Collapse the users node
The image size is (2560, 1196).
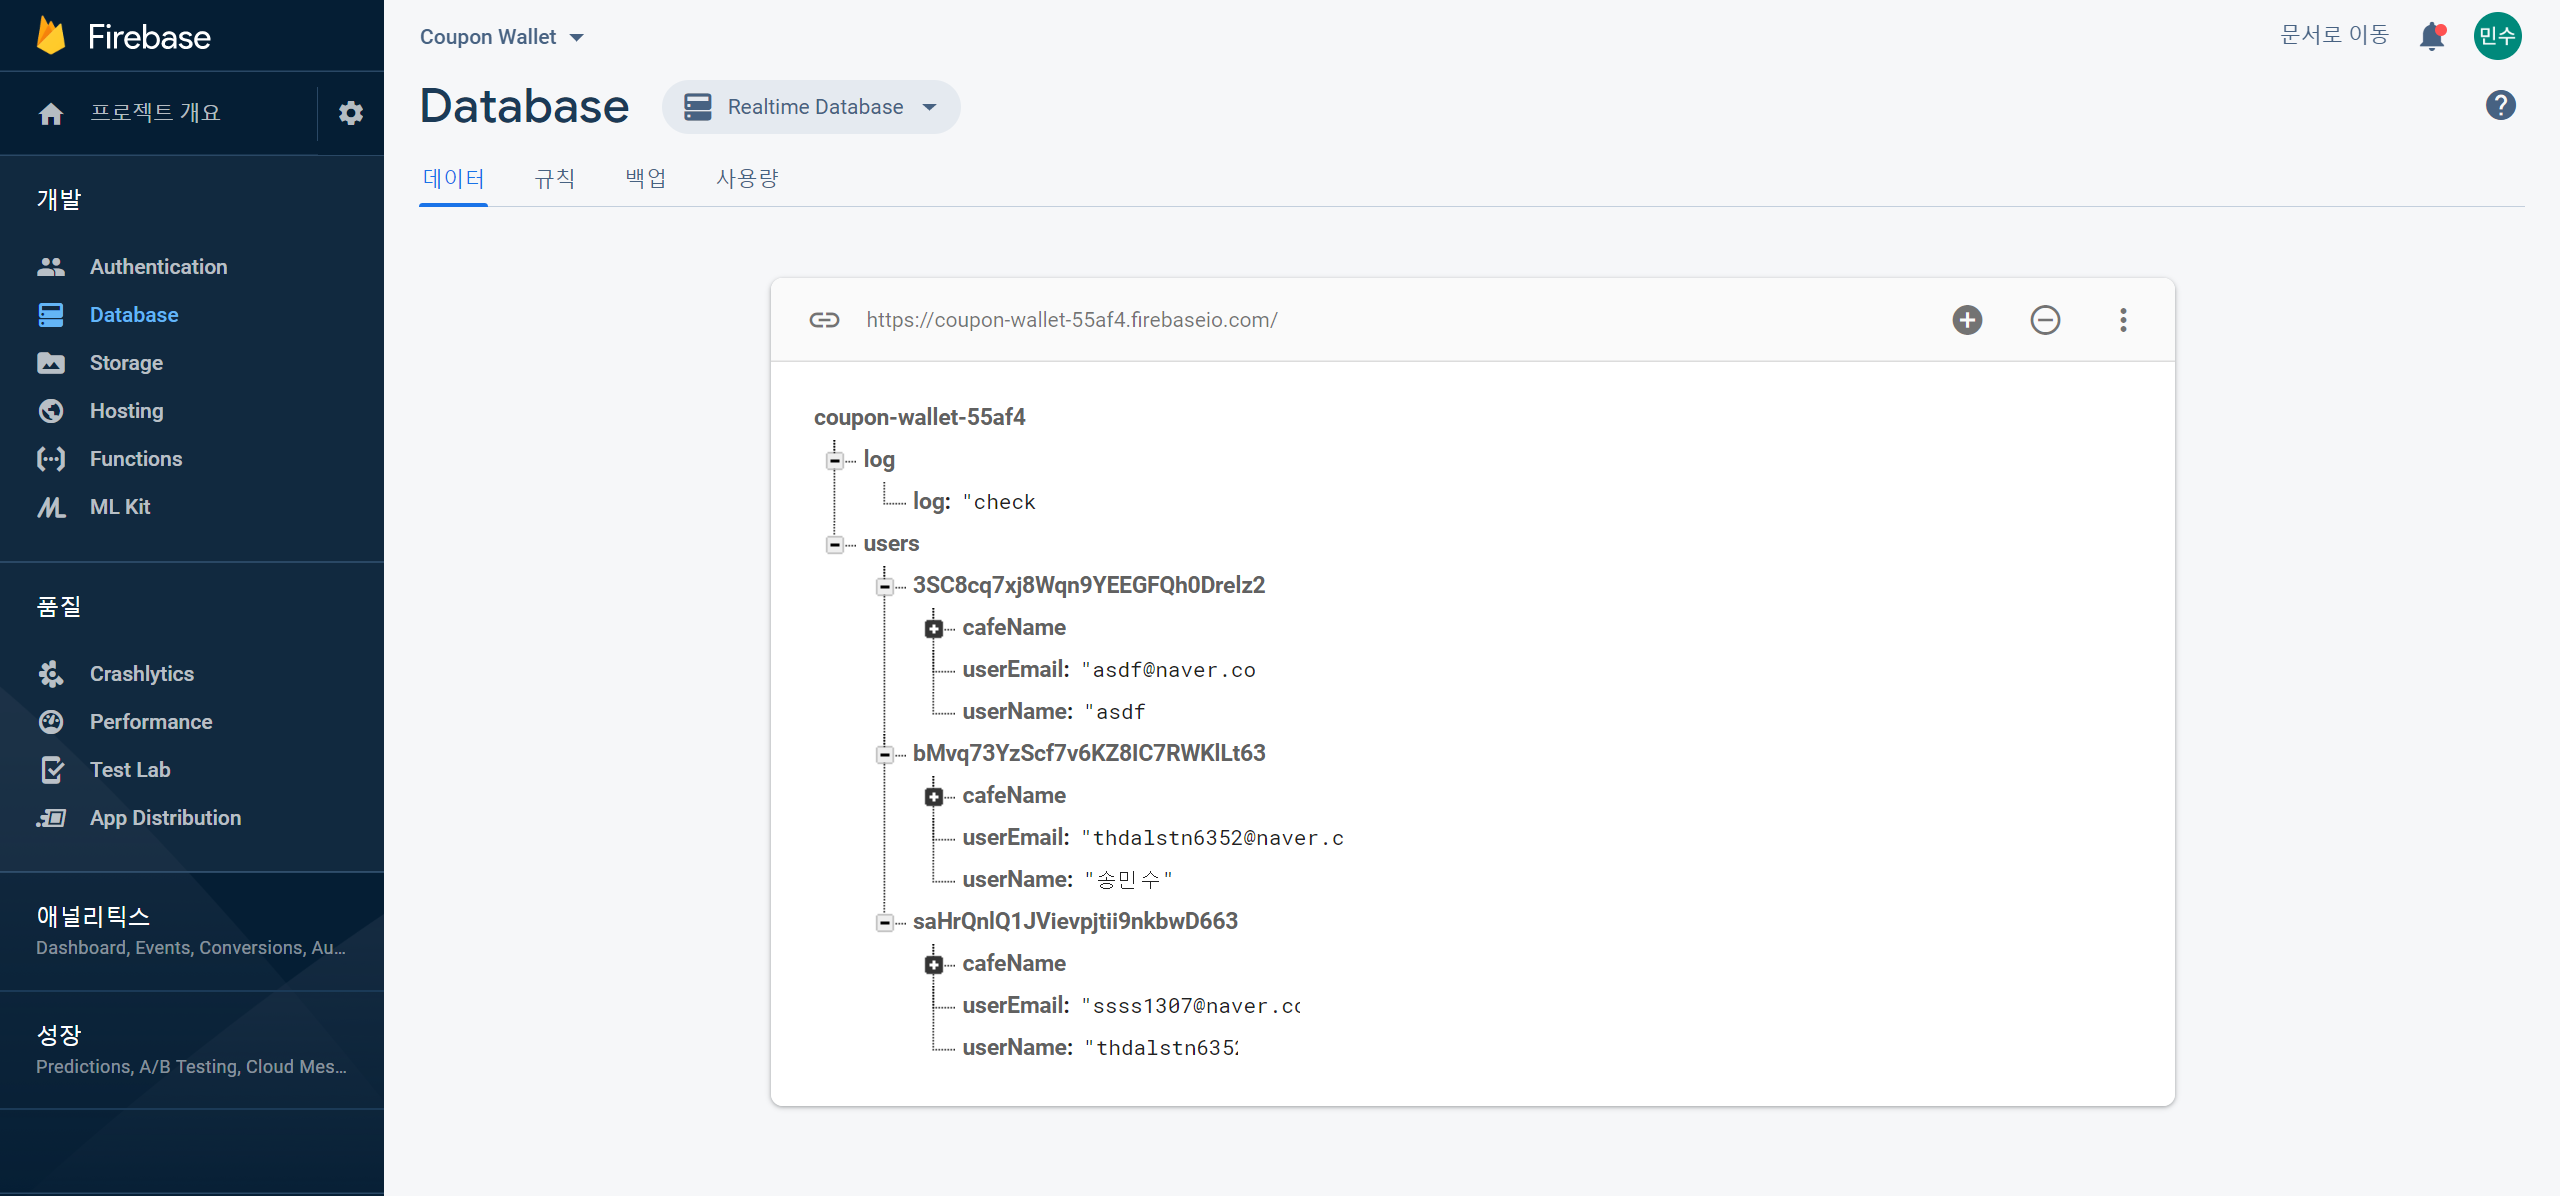click(834, 544)
